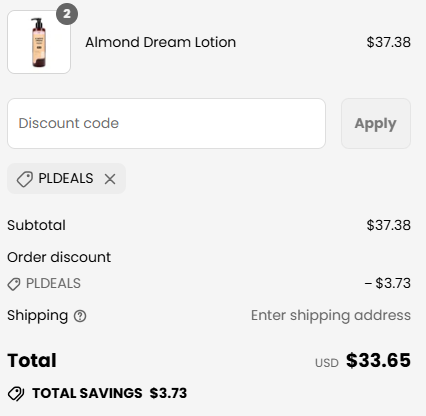Click the order discount amount −$3.73
Viewport: 426px width, 416px height.
(387, 283)
